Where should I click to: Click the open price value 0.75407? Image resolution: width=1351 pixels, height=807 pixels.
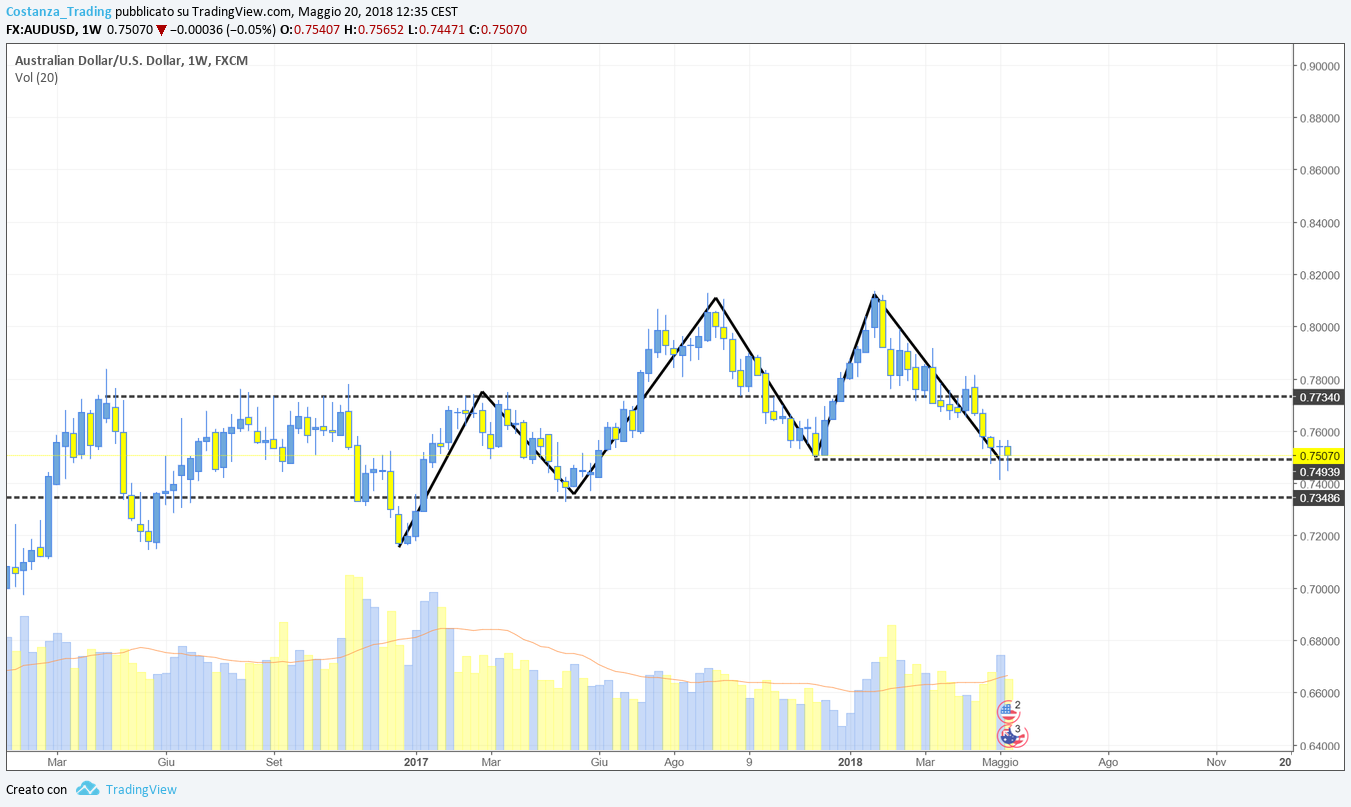coord(319,29)
